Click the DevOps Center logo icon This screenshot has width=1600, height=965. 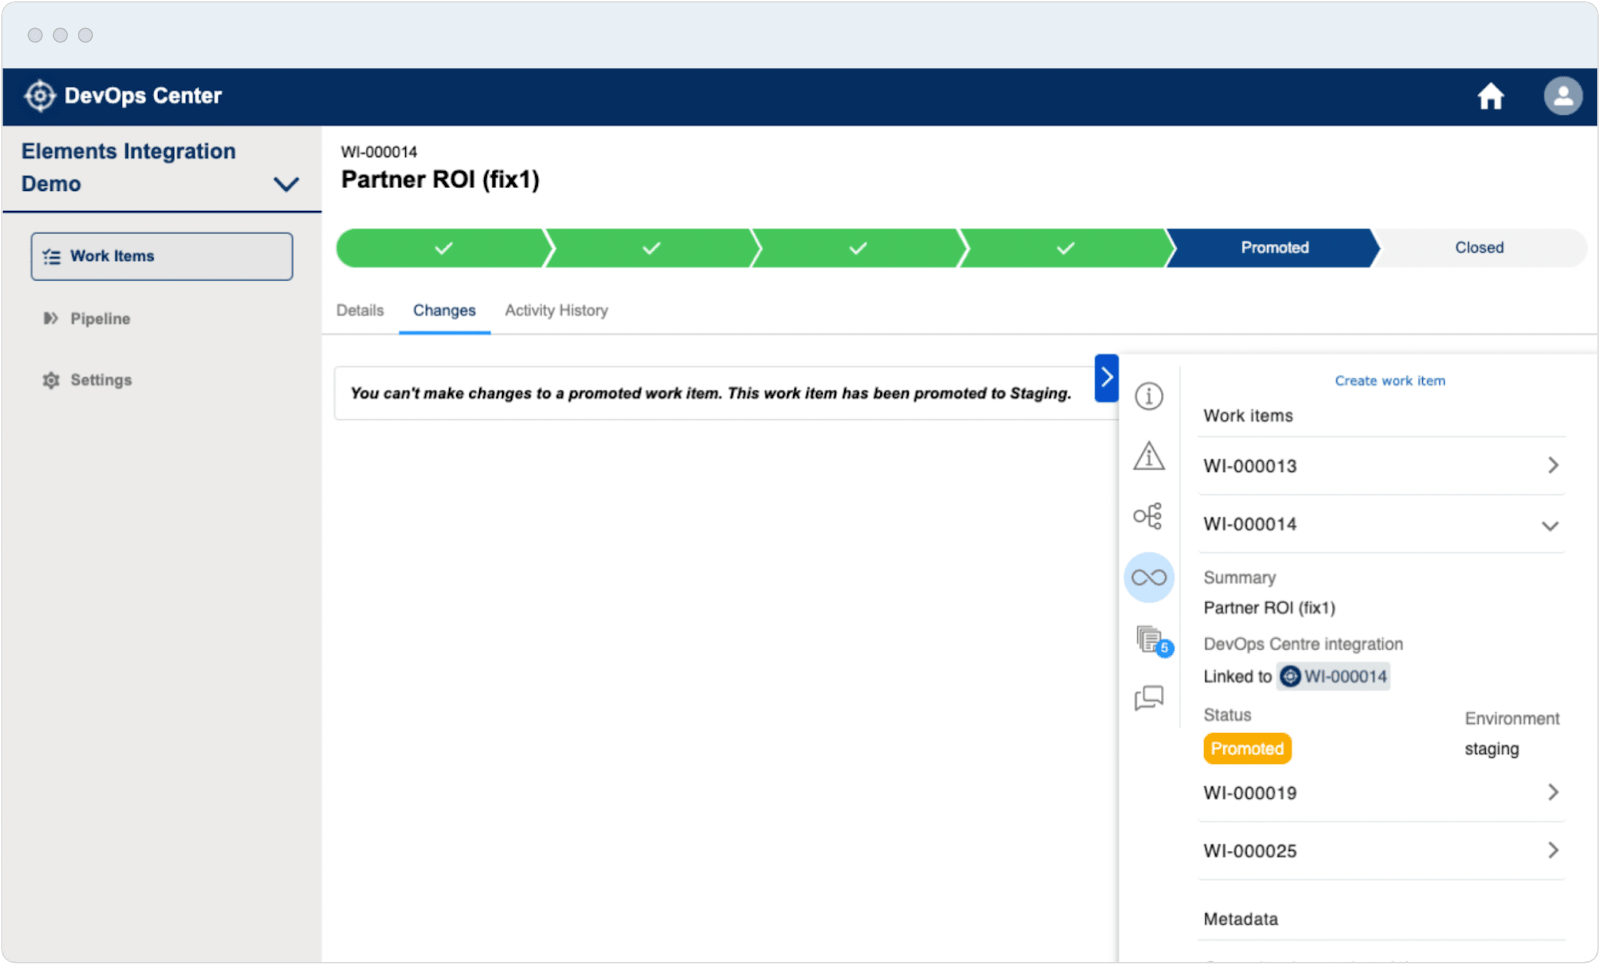click(40, 96)
